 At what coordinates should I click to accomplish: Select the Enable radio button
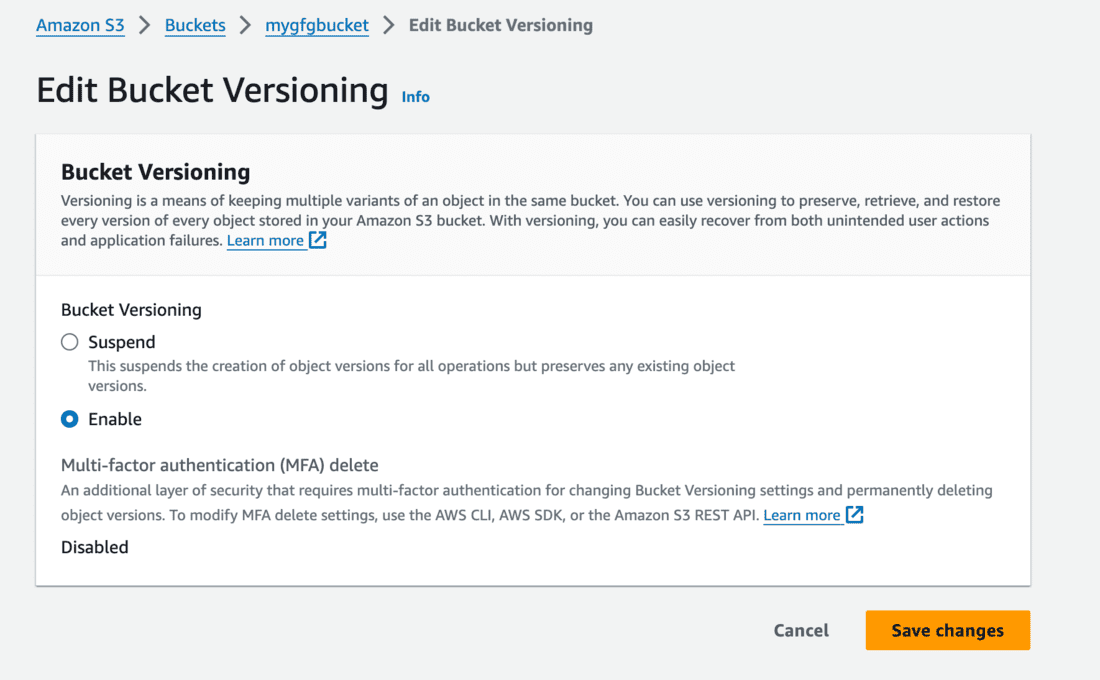click(70, 419)
